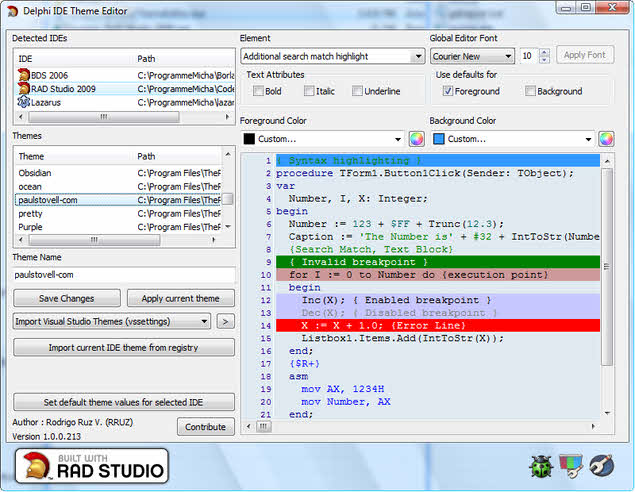The height and width of the screenshot is (492, 635).
Task: Click the Path column header in Themes list
Action: click(x=179, y=156)
